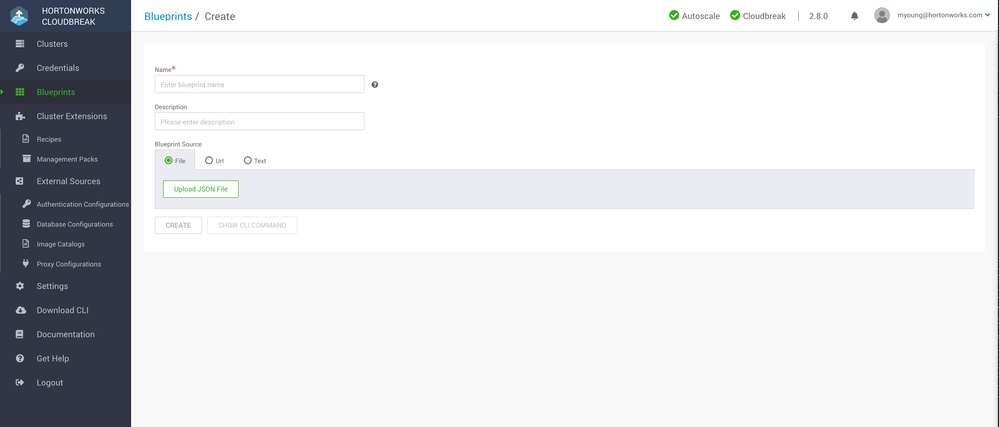This screenshot has width=999, height=427.
Task: Select the File blueprint source radio
Action: [x=169, y=160]
